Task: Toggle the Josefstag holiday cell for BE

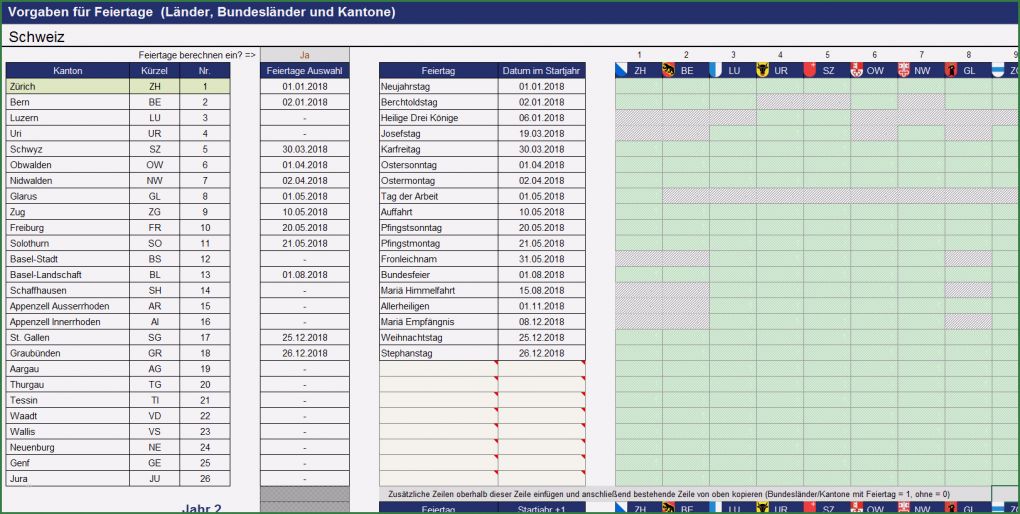Action: 685,133
